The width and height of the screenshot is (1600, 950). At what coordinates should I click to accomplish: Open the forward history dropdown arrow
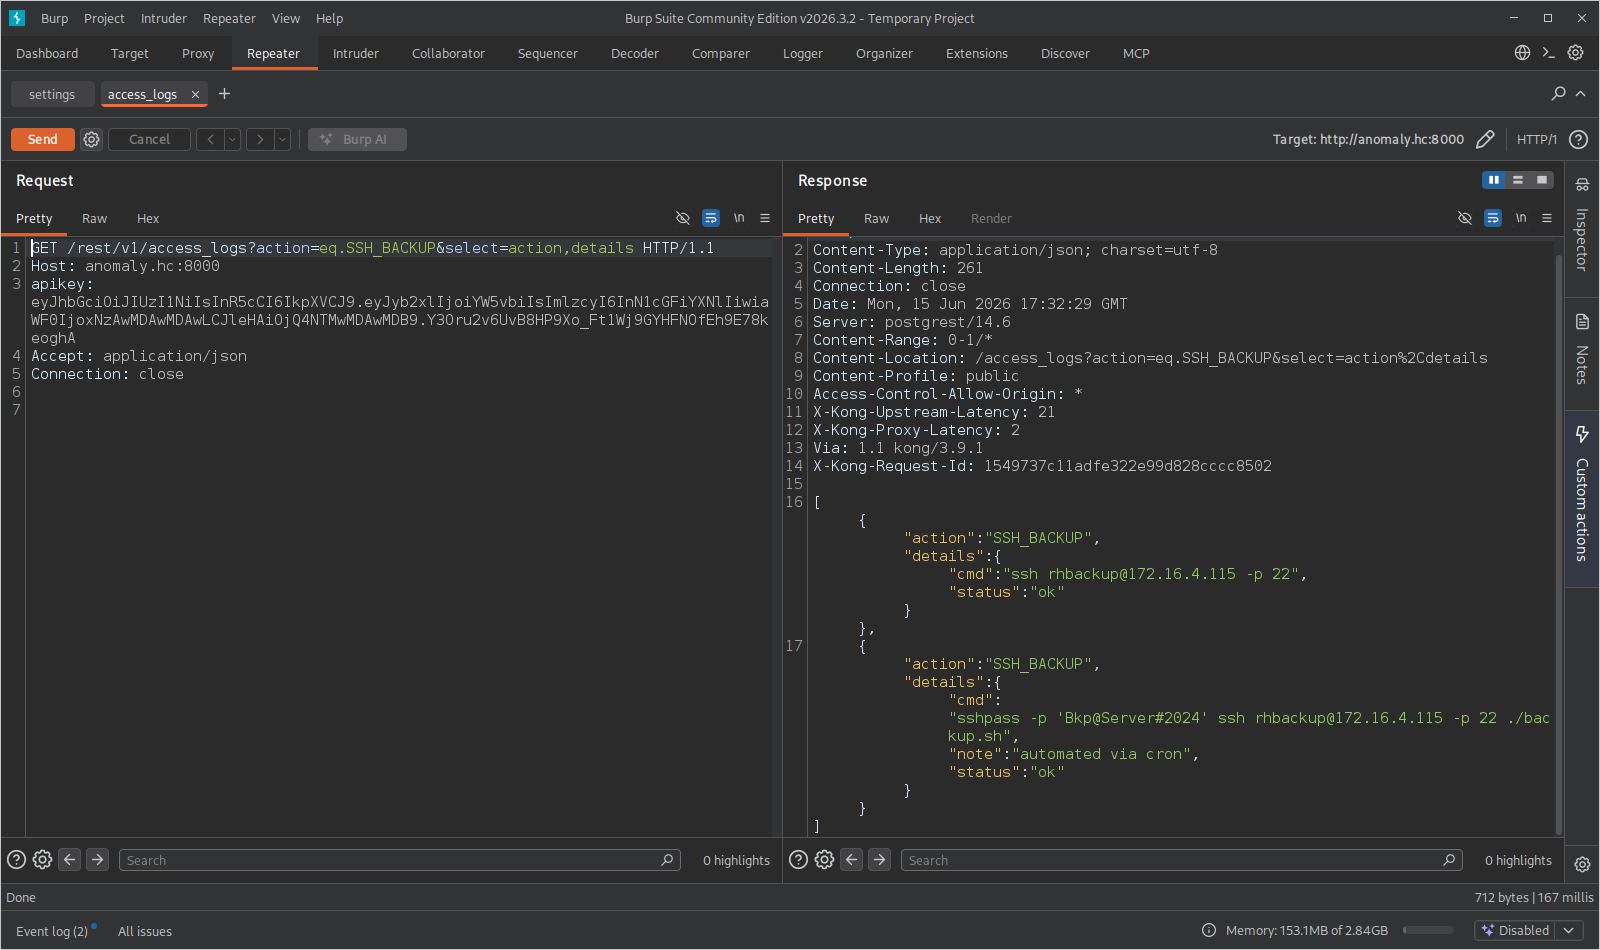[x=282, y=139]
